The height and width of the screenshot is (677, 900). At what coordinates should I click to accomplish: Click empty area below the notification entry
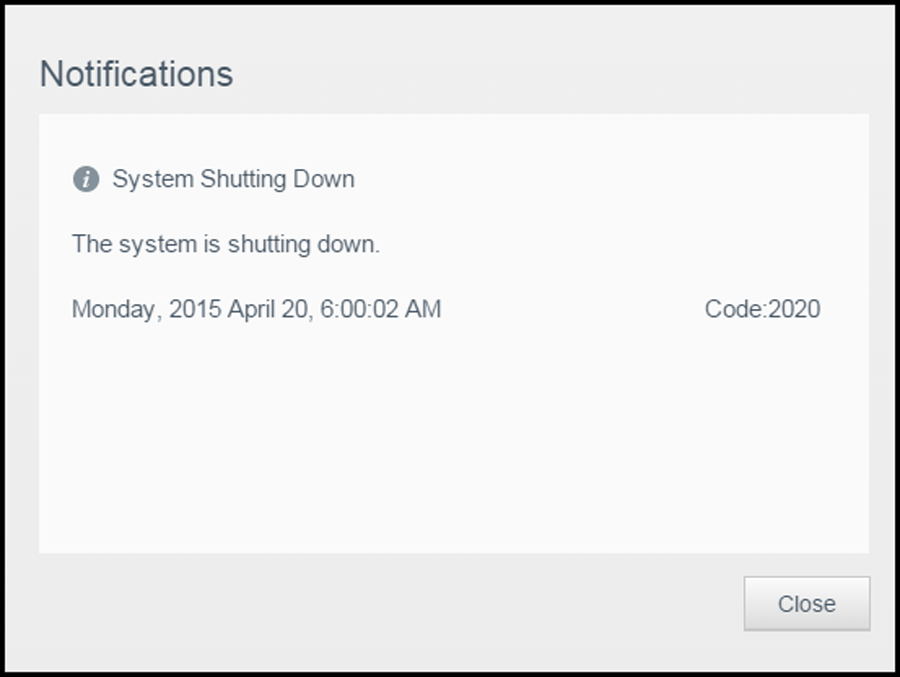click(453, 442)
